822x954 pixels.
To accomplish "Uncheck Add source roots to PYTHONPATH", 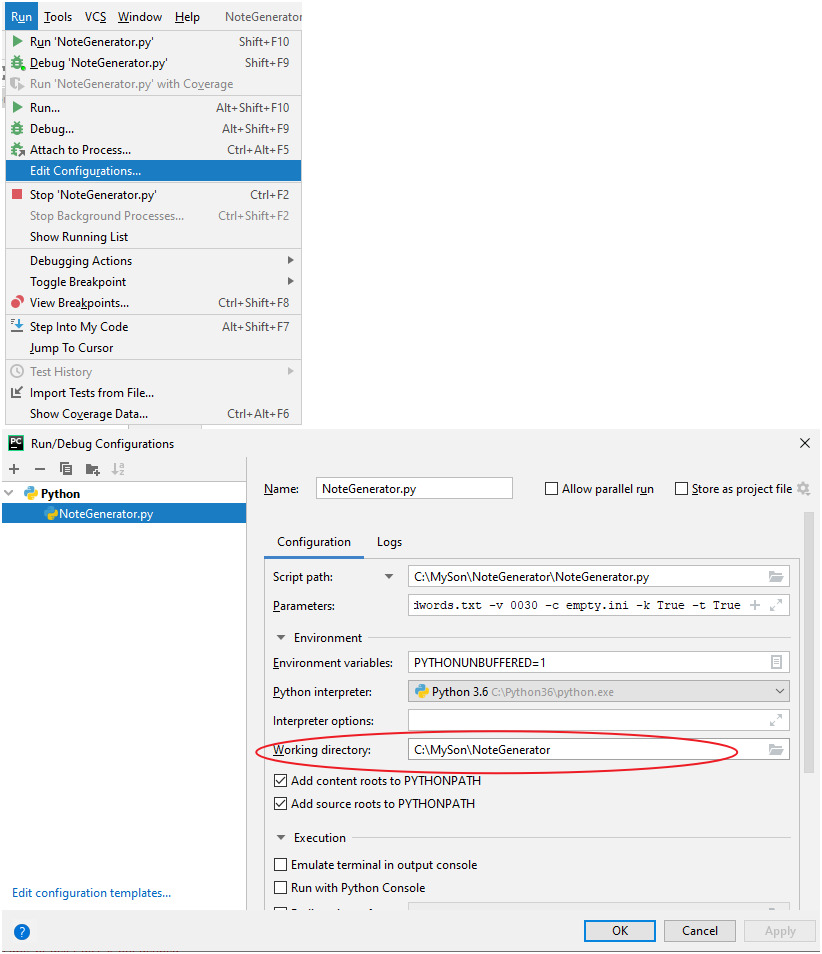I will [x=280, y=804].
